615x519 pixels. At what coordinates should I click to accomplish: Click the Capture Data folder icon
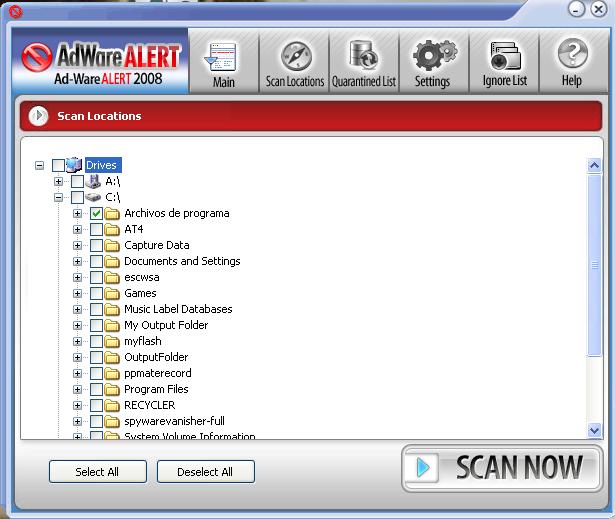[x=112, y=246]
